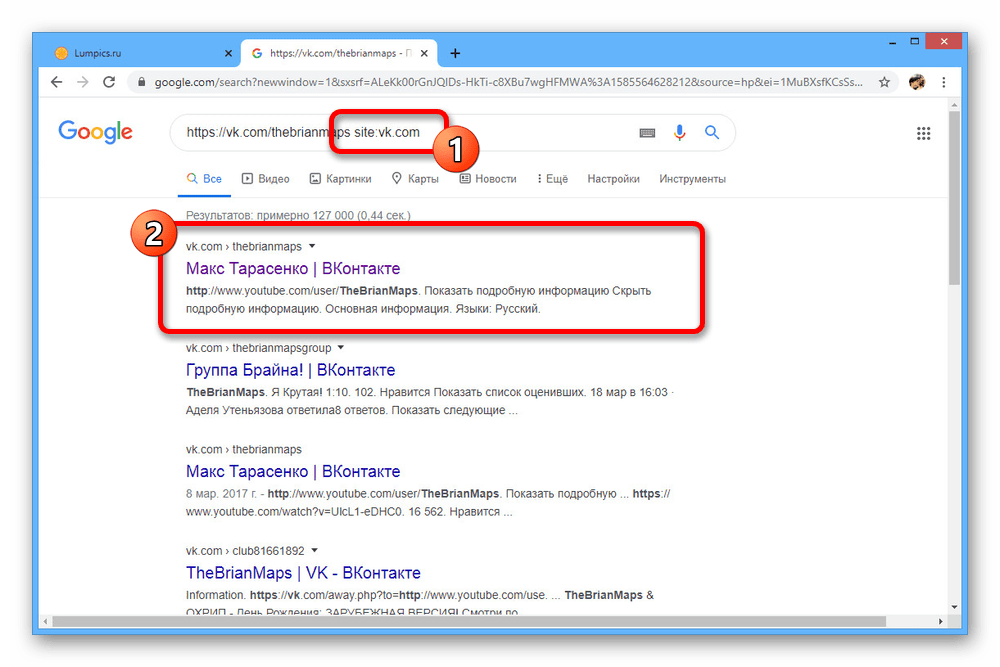Click the vertical scrollbar thumb

tap(954, 198)
